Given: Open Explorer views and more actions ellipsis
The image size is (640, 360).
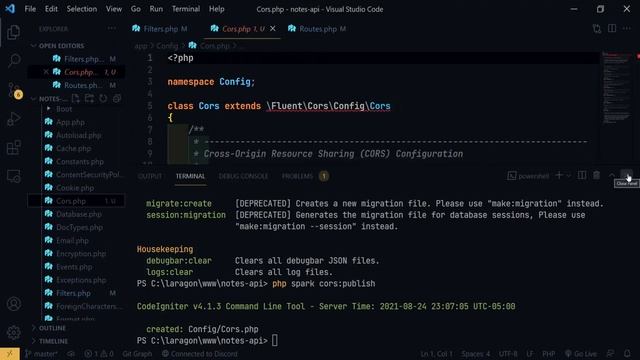Looking at the screenshot, I should coord(111,29).
